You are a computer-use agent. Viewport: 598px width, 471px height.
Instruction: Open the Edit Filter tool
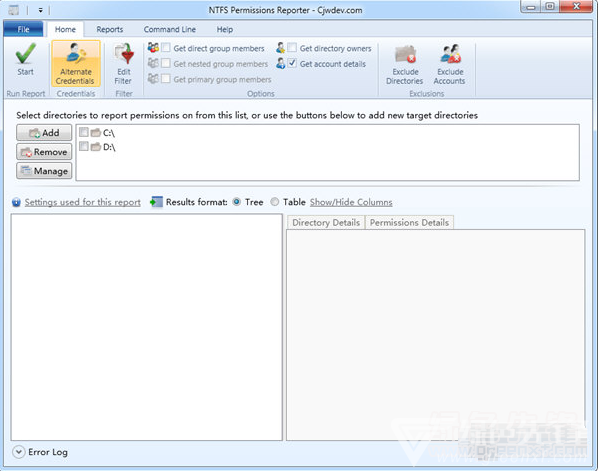pyautogui.click(x=124, y=64)
